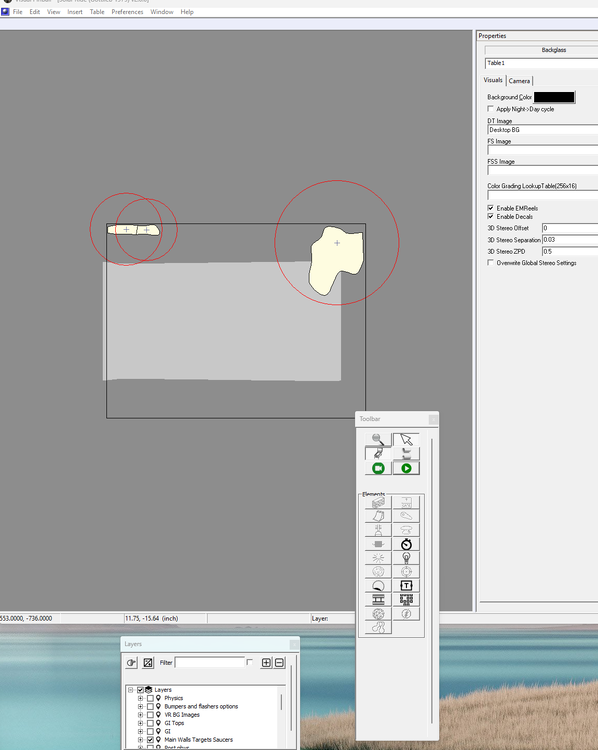This screenshot has width=598, height=750.
Task: Open the File menu
Action: tap(18, 12)
